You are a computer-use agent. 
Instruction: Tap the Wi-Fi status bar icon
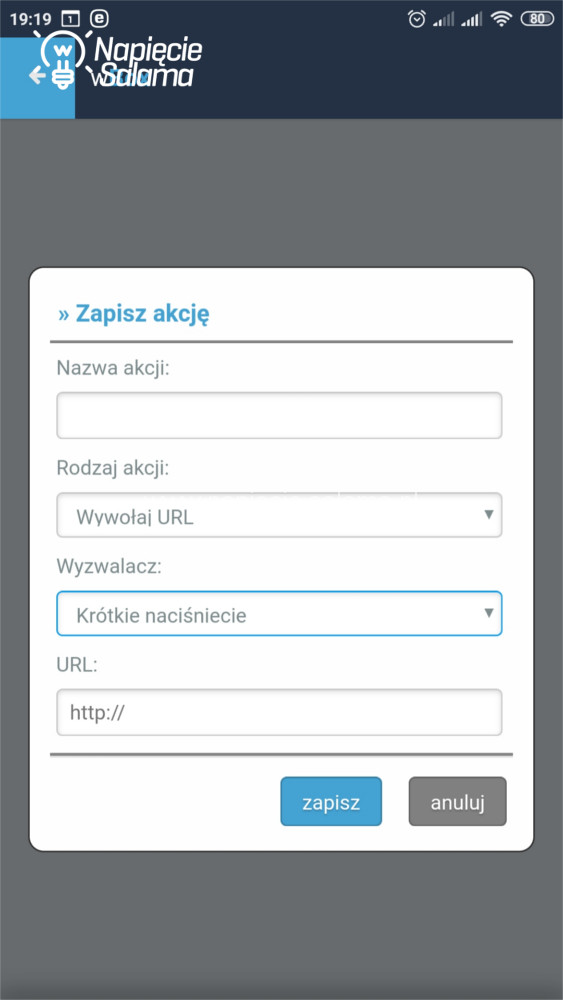pos(502,19)
